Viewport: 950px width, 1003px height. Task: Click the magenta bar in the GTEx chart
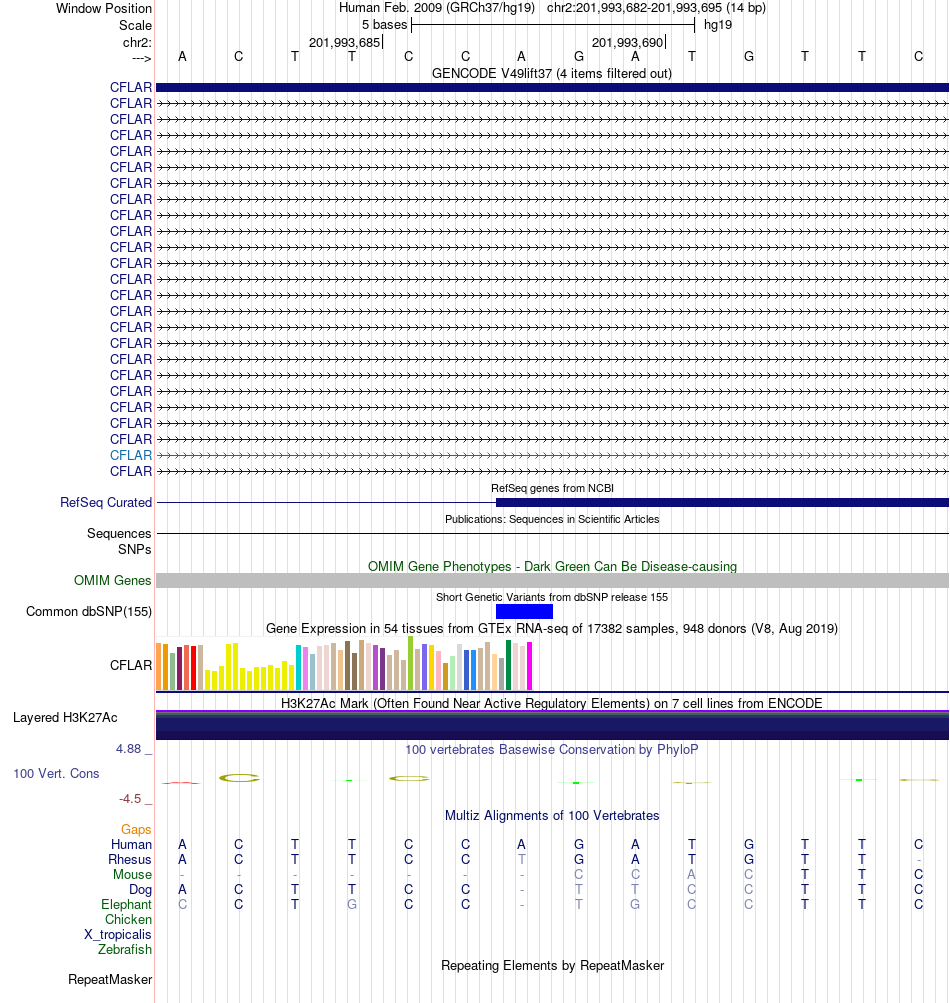click(x=529, y=667)
